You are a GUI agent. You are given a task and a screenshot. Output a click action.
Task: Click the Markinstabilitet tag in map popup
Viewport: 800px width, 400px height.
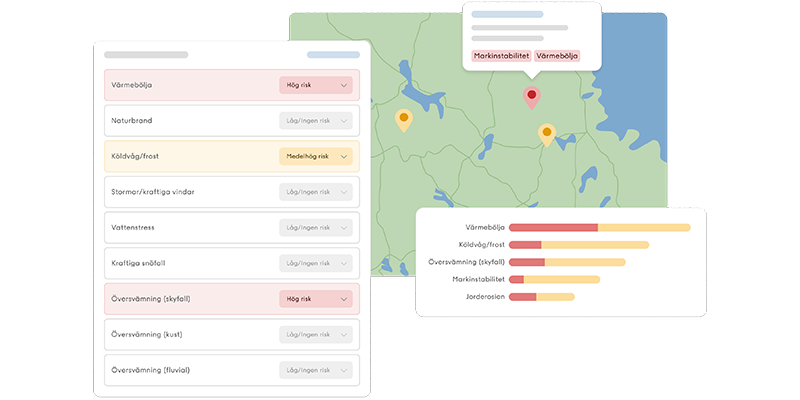[502, 56]
